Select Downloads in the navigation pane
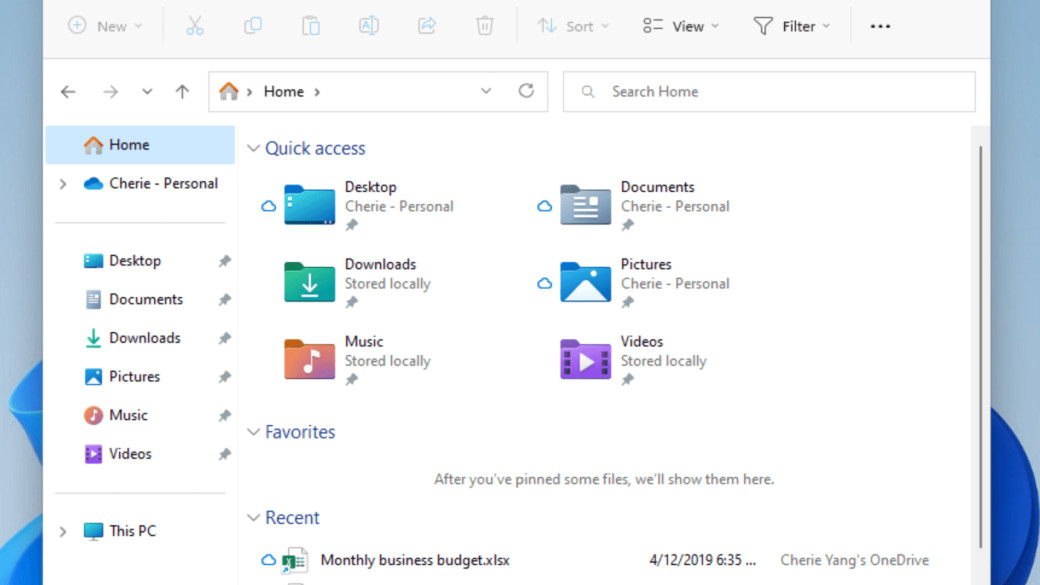 (x=140, y=338)
